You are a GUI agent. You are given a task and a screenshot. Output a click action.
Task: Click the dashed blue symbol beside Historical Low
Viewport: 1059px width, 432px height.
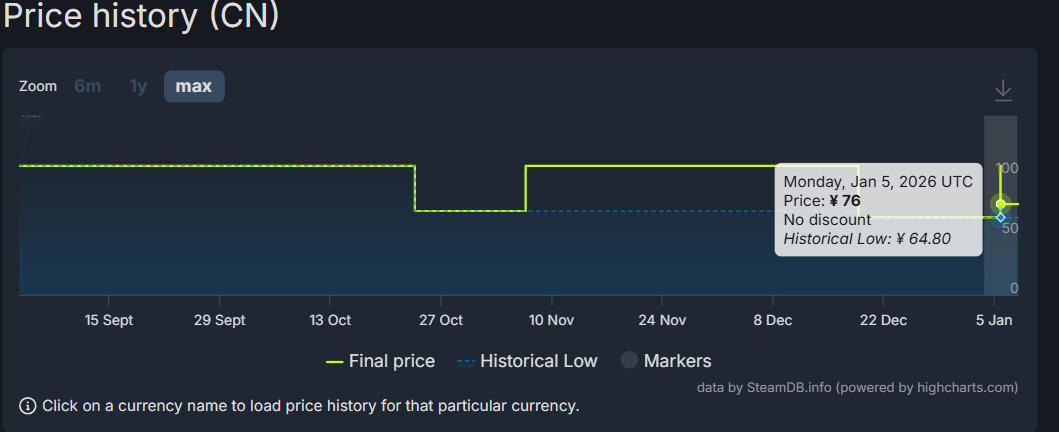[466, 361]
